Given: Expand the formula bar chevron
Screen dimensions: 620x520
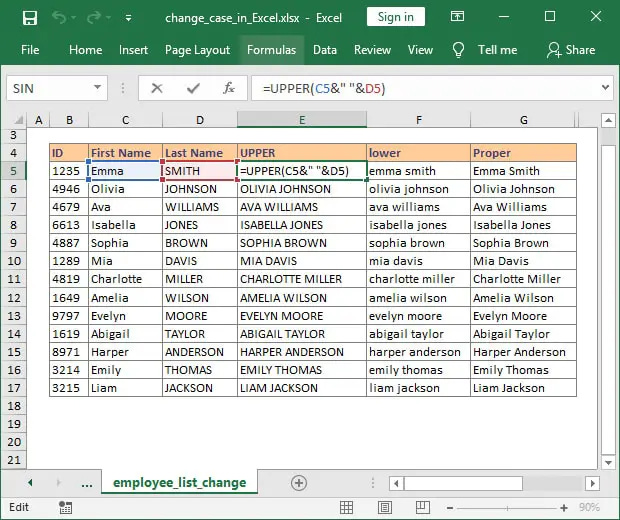Looking at the screenshot, I should coord(605,87).
